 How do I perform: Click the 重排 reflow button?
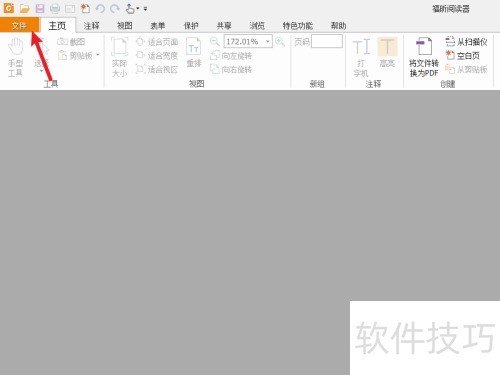coord(194,53)
